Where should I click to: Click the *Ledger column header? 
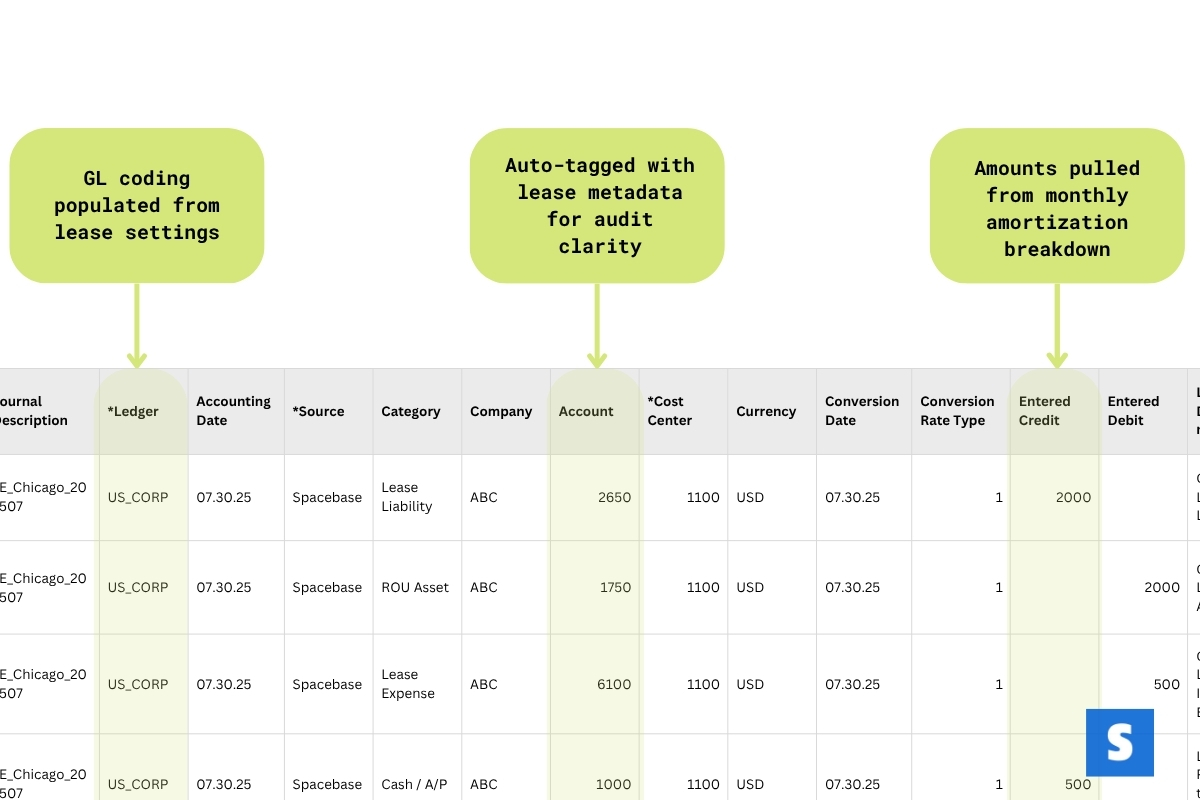pos(133,411)
